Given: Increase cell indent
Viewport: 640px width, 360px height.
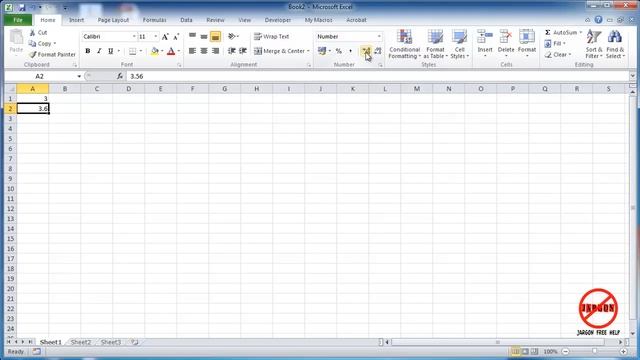Looking at the screenshot, I should click(243, 51).
